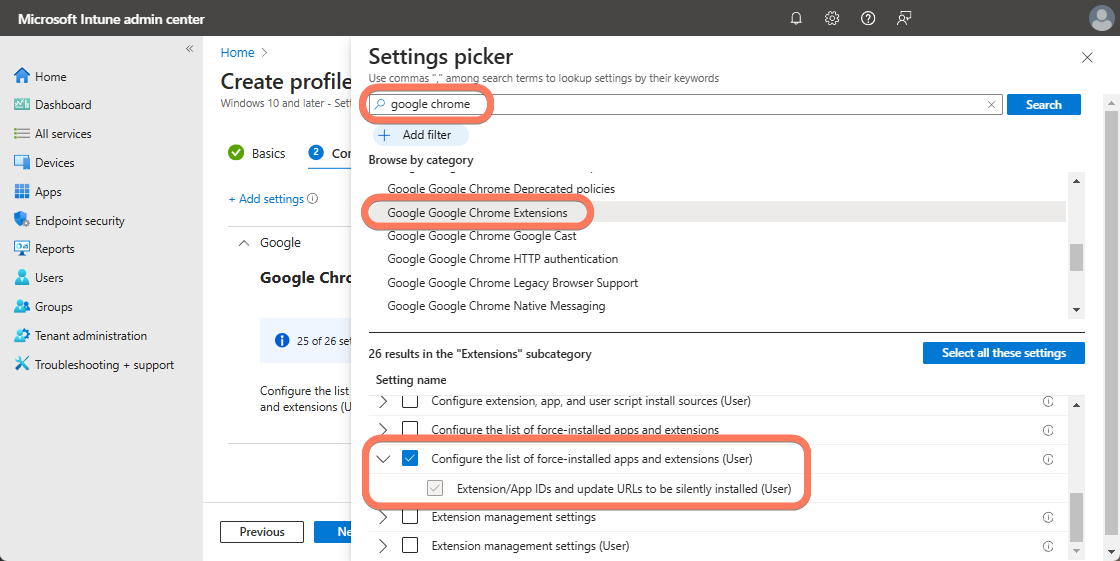Close the Settings picker panel
Viewport: 1120px width, 561px height.
click(1087, 58)
